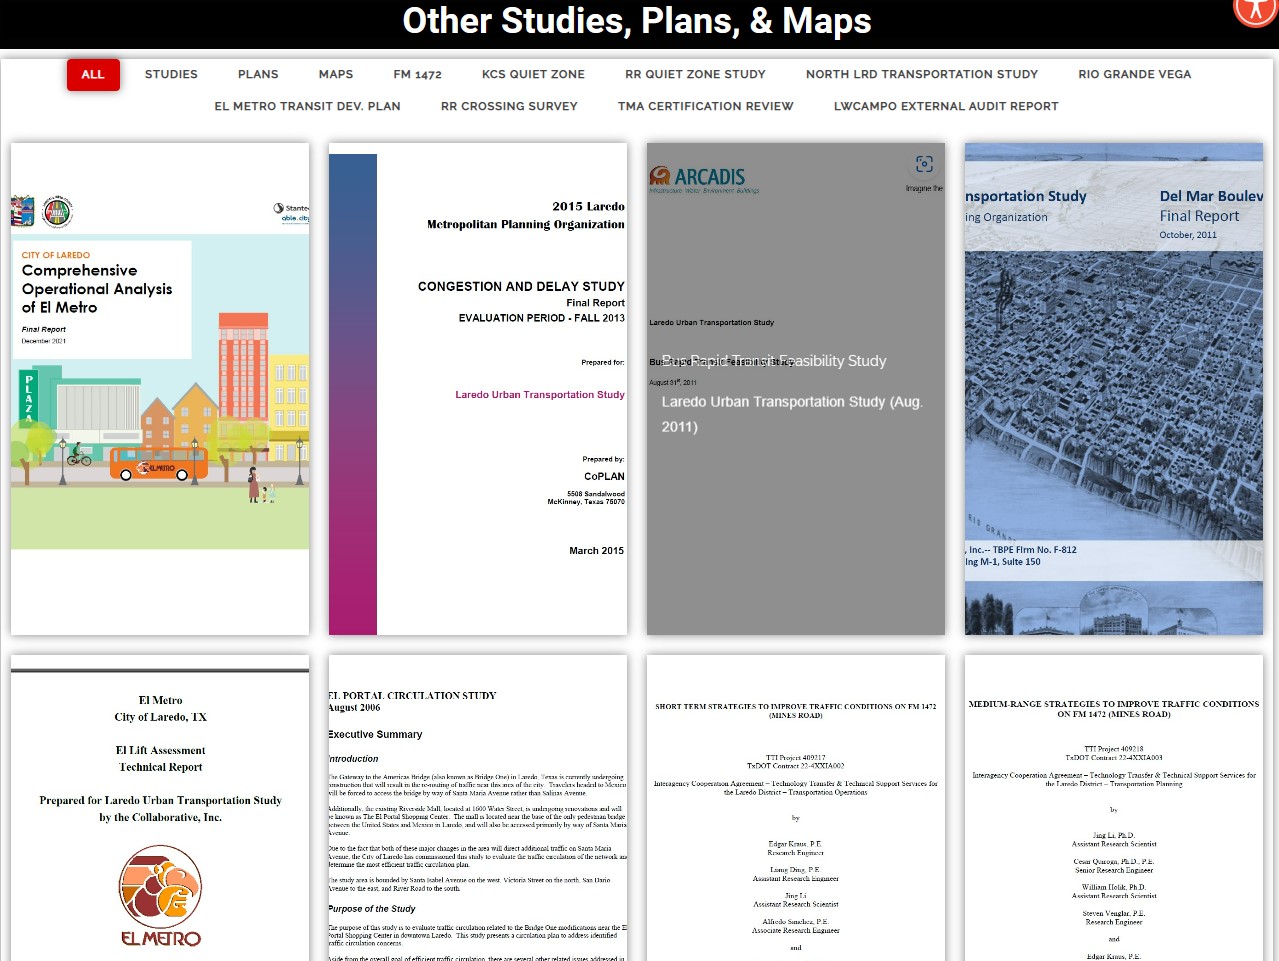Screen dimensions: 1279x961
Task: Select the RIO GRANDE VEGA filter
Action: click(x=1134, y=74)
